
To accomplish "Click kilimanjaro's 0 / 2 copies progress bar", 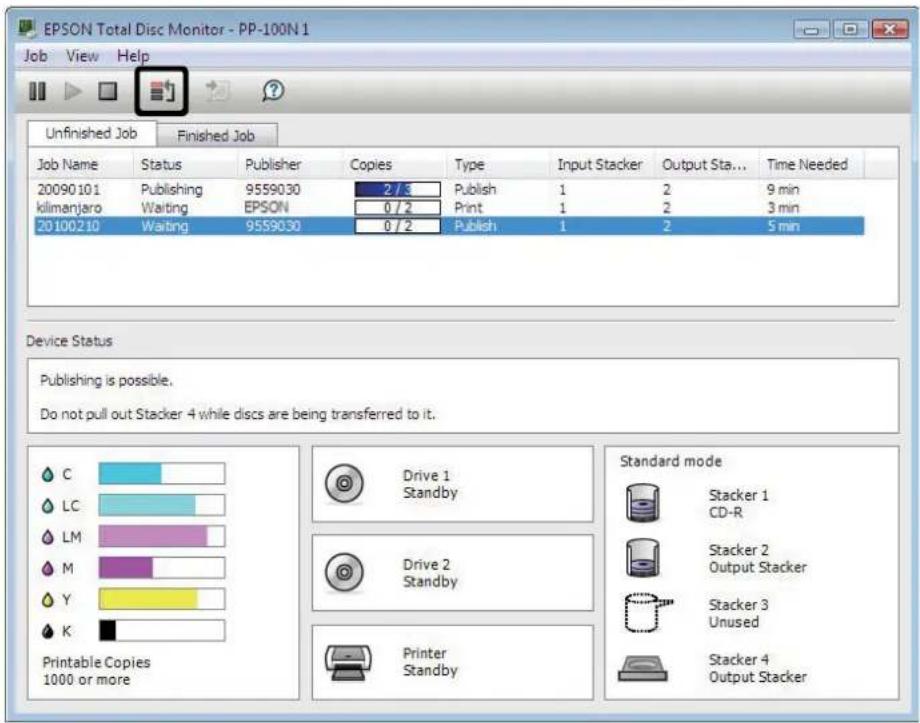I will point(397,208).
